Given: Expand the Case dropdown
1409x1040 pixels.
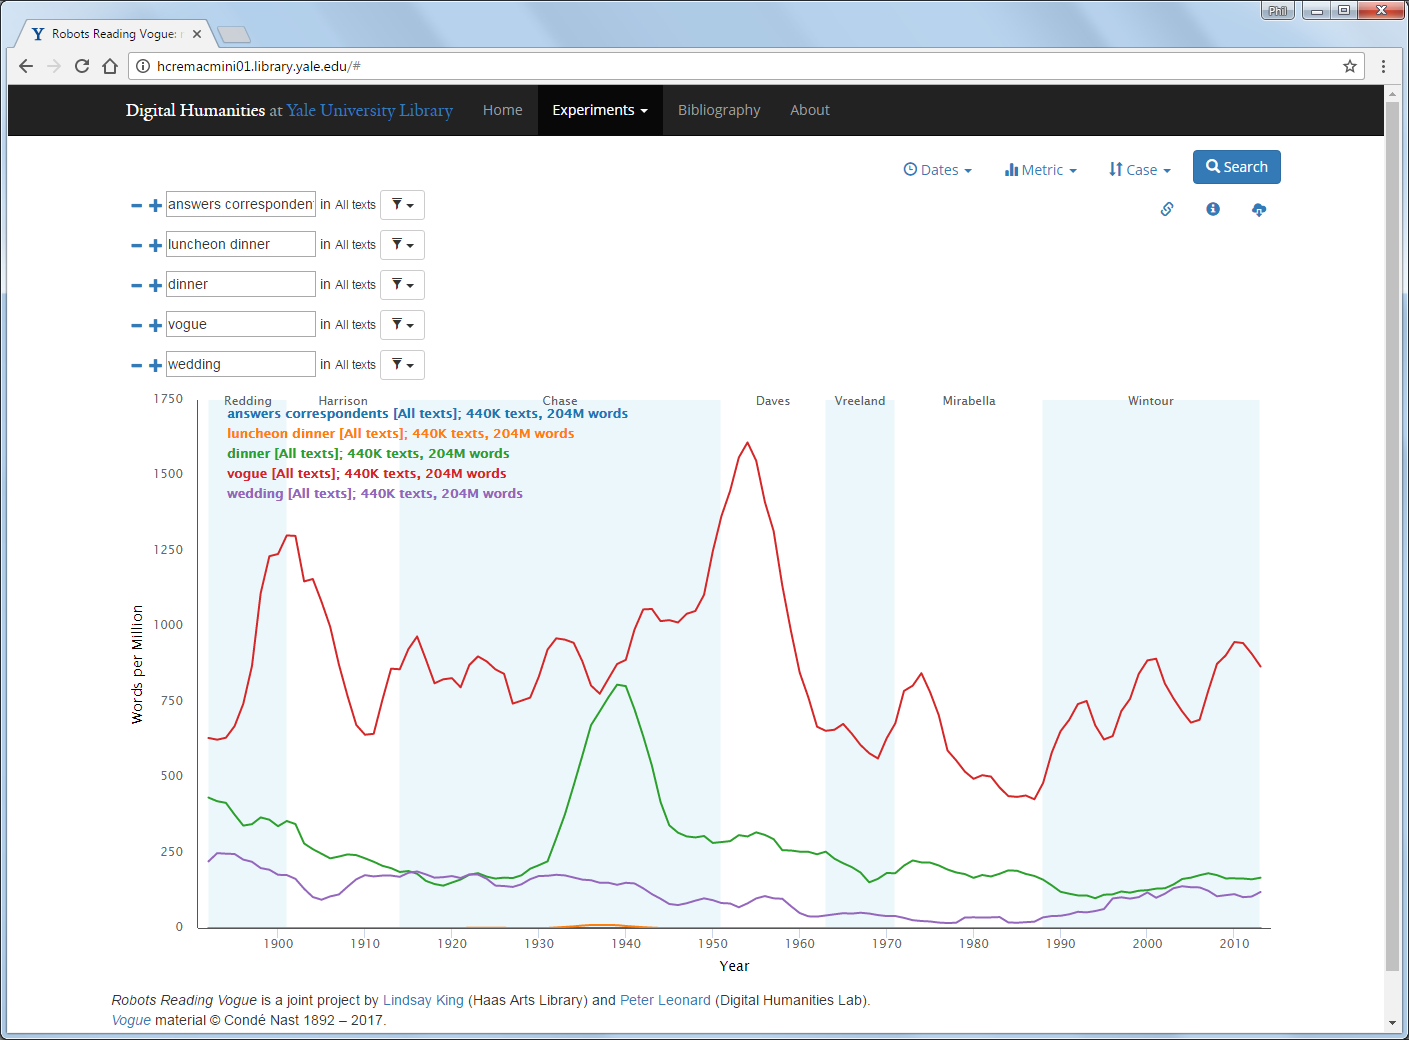Looking at the screenshot, I should click(x=1139, y=170).
